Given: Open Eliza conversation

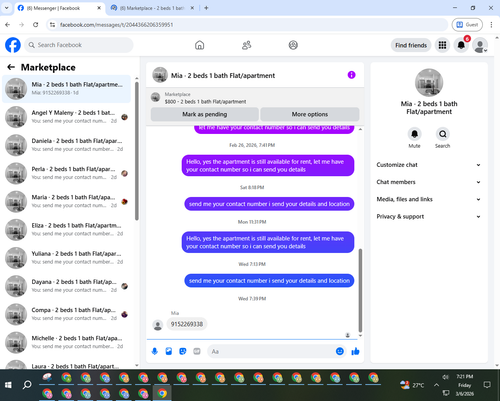Looking at the screenshot, I should [66, 230].
